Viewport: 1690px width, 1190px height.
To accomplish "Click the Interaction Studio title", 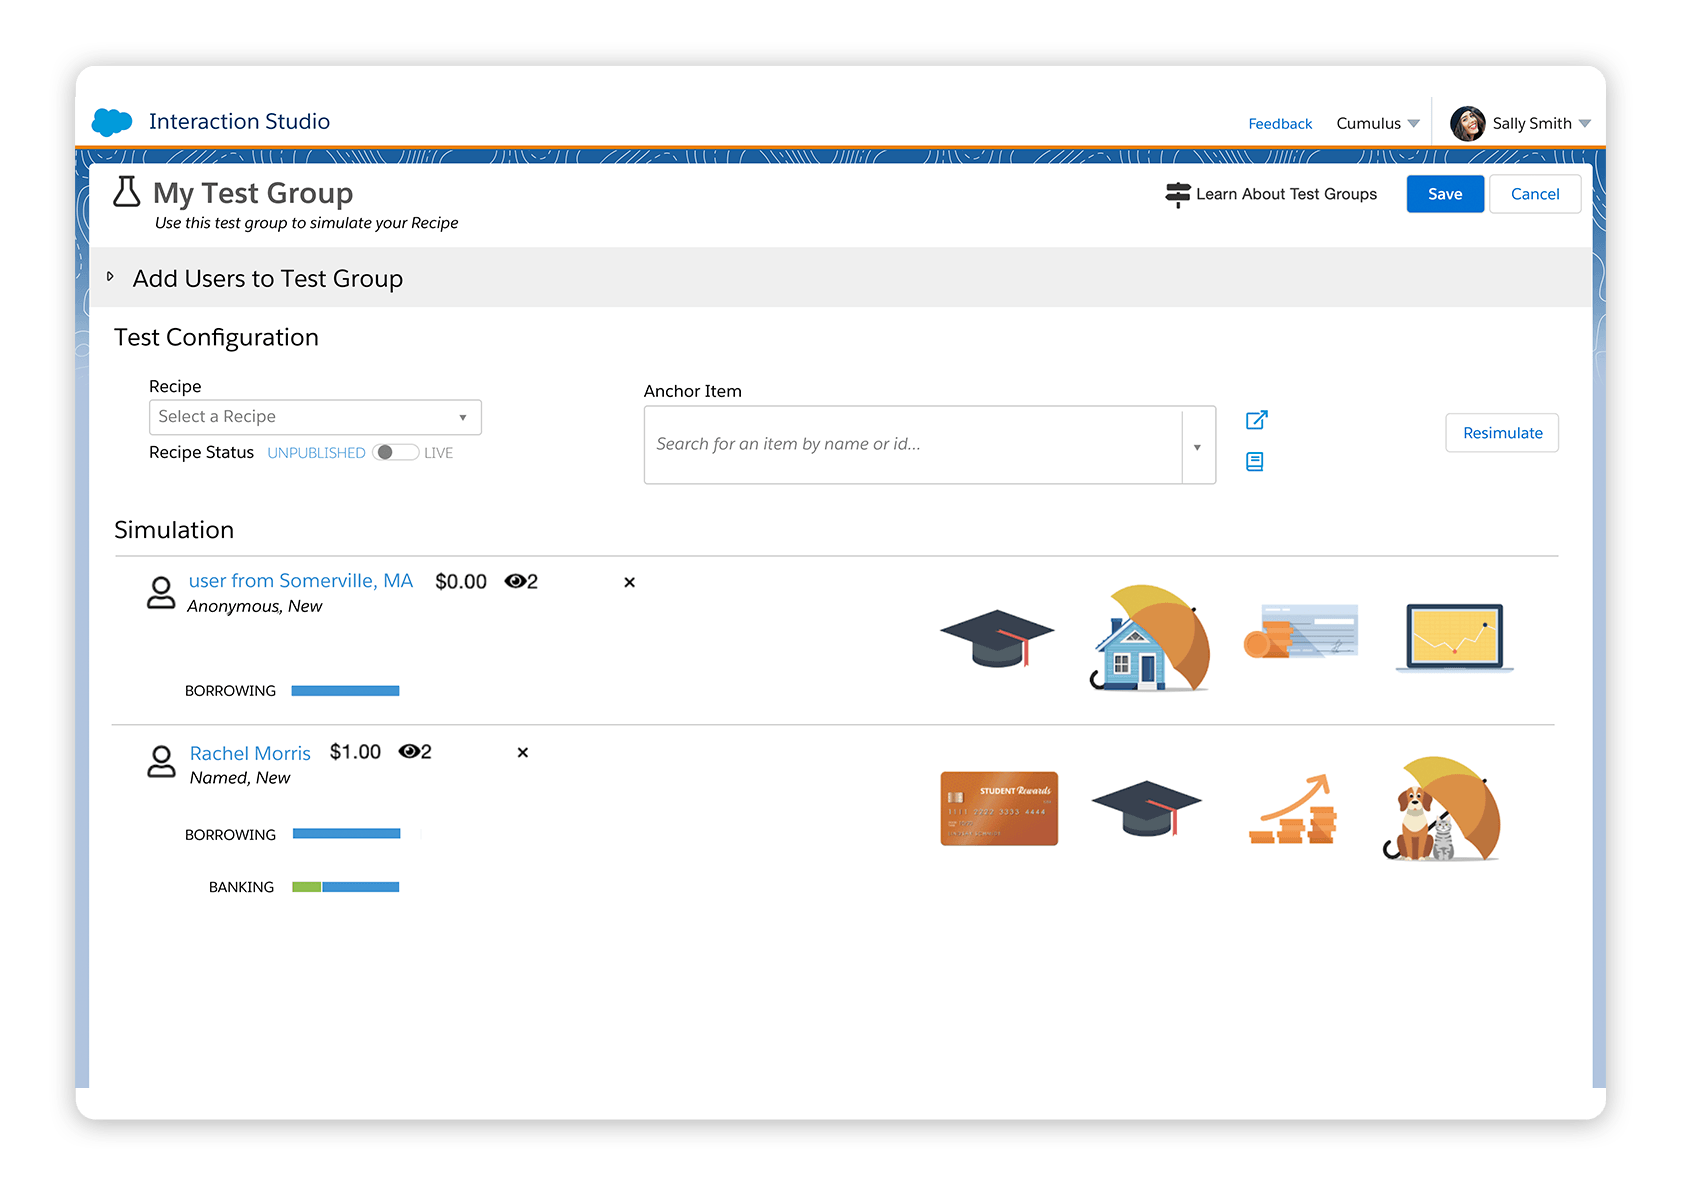I will 239,121.
